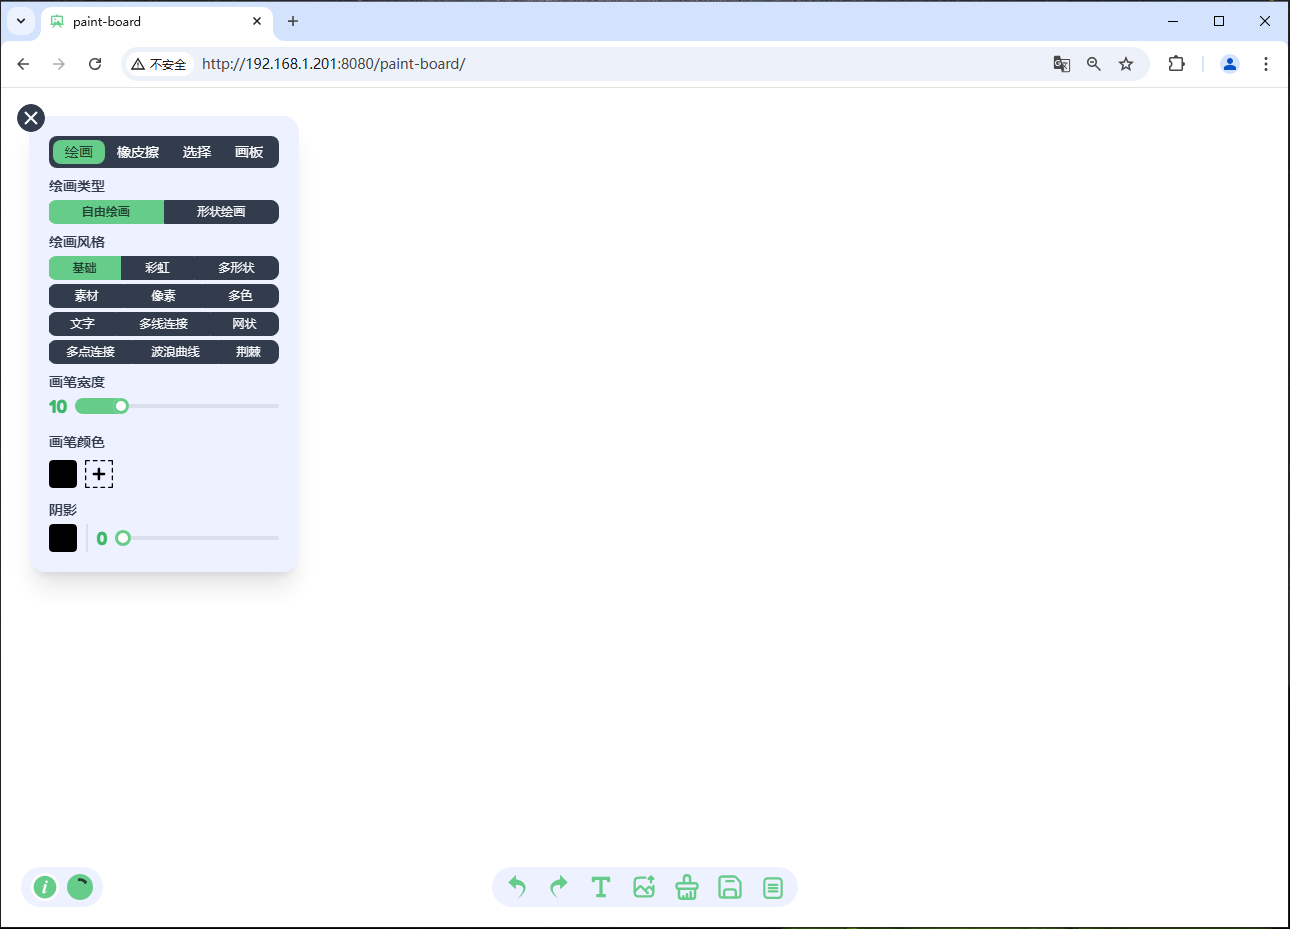Clear the canvas with broom icon
Screen dimensions: 1290x929
pos(687,887)
